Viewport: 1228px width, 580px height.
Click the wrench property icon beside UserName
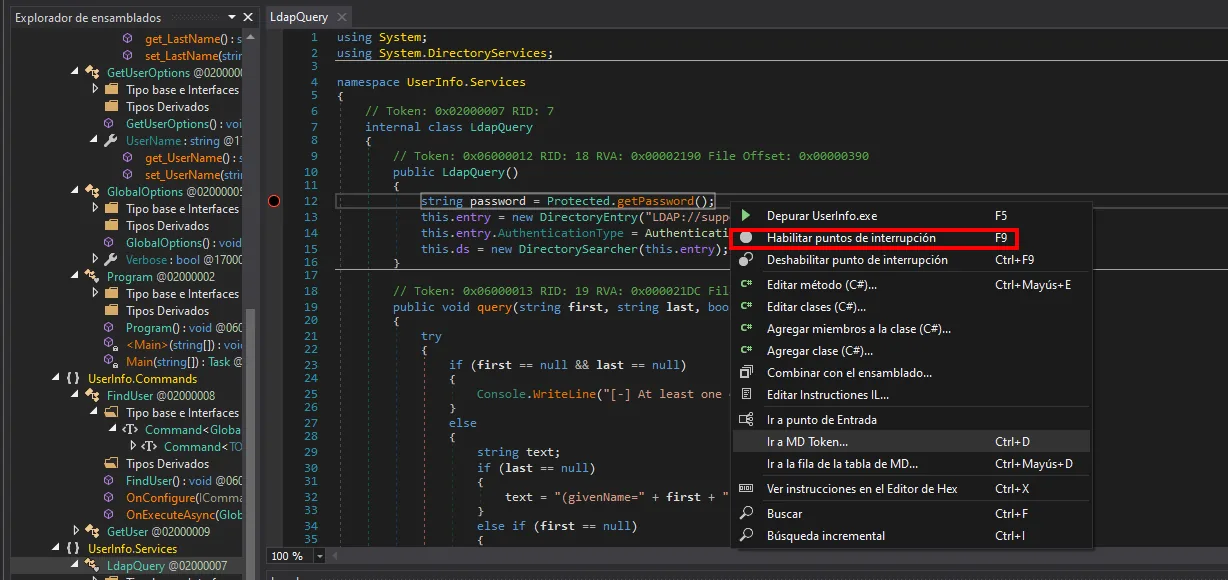pos(111,141)
